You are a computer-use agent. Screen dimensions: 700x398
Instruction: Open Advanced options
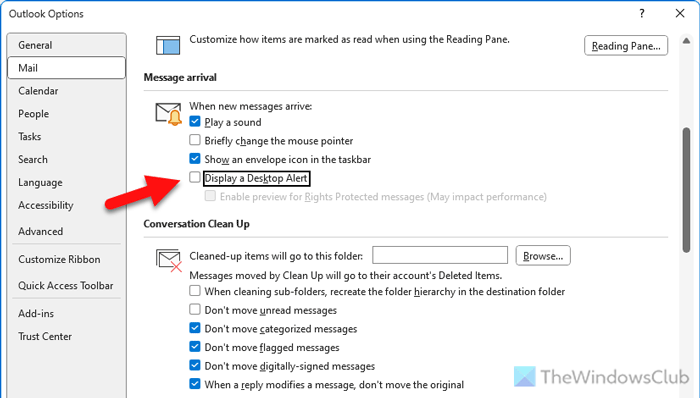[x=67, y=232]
